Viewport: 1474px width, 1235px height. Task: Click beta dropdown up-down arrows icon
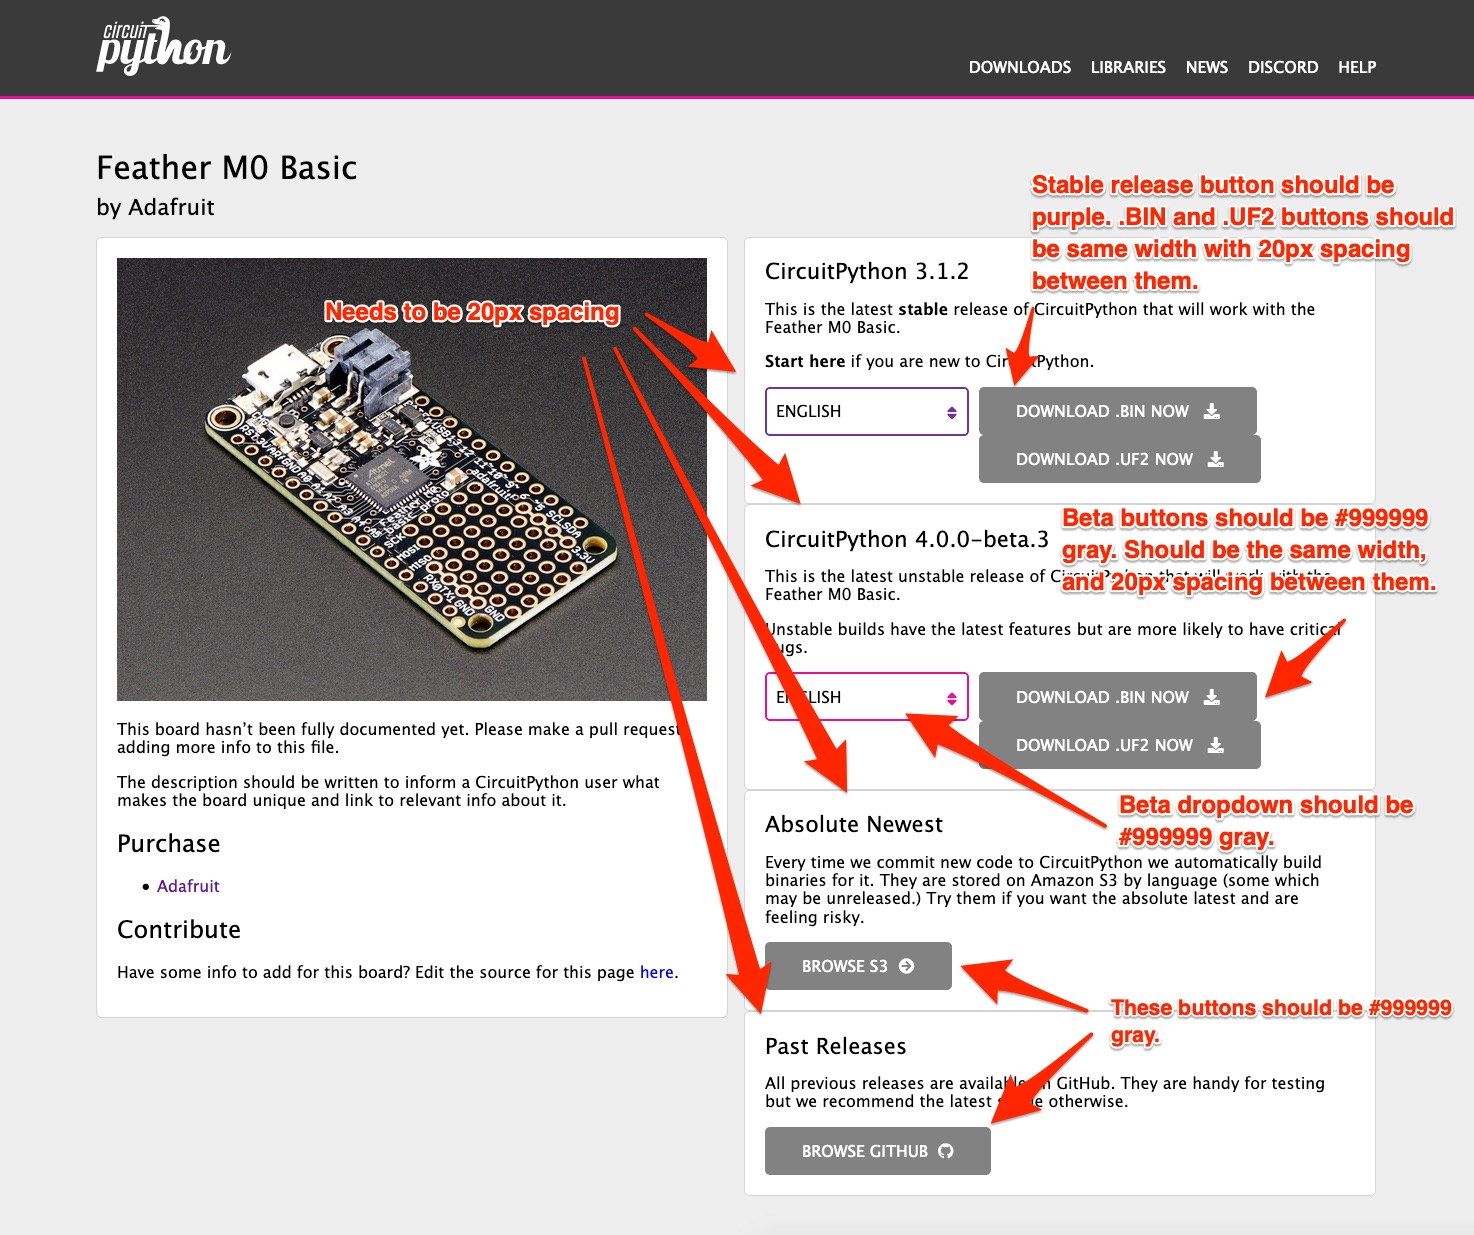[952, 698]
